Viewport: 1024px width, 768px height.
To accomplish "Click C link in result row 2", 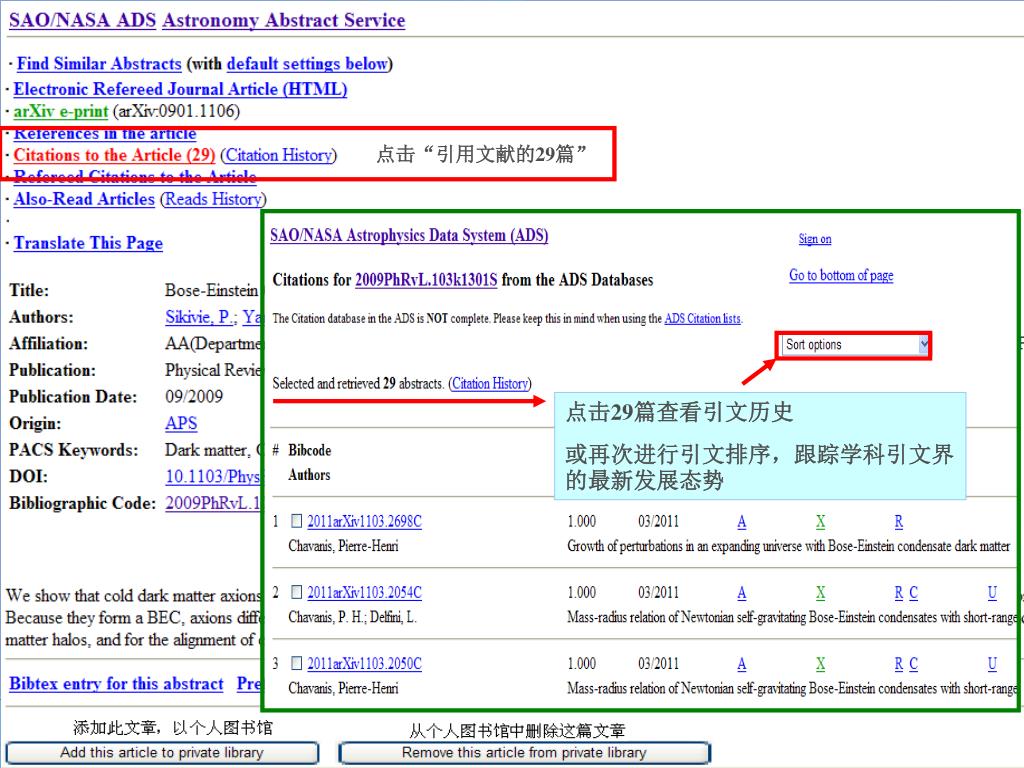I will tap(914, 593).
